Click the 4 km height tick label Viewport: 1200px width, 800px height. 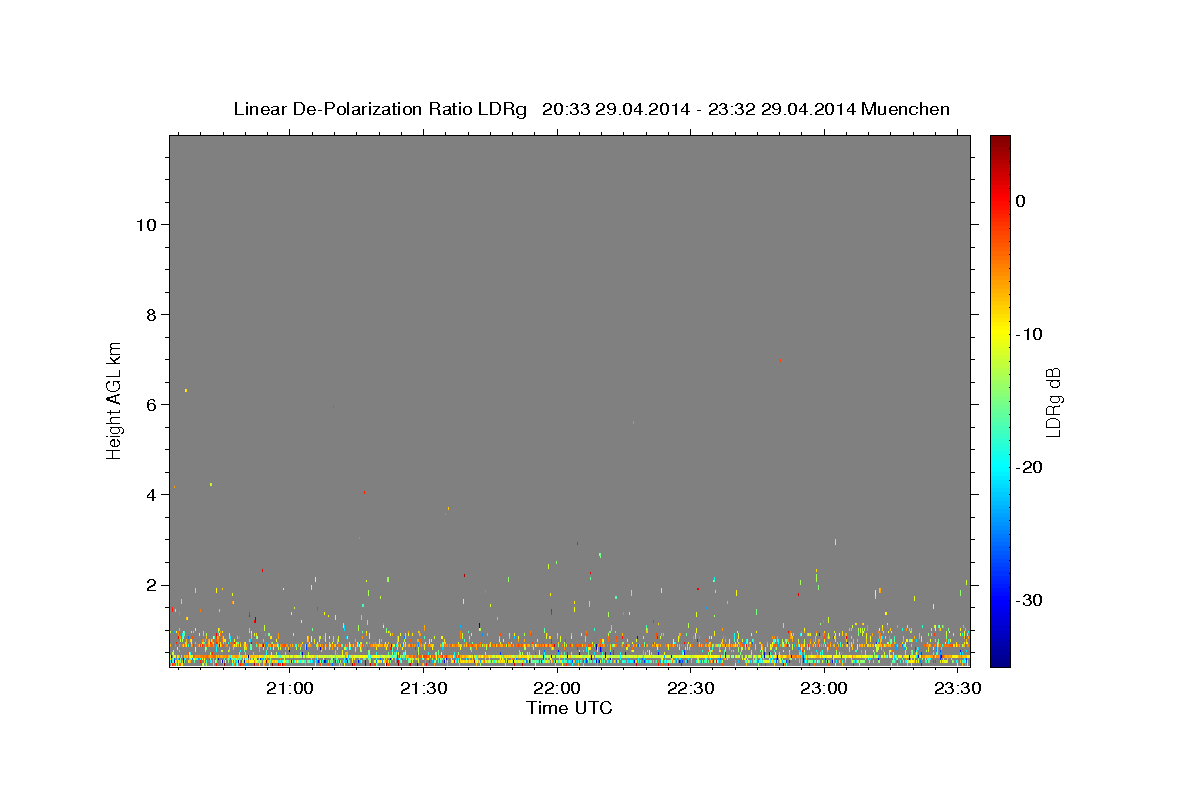pos(150,494)
